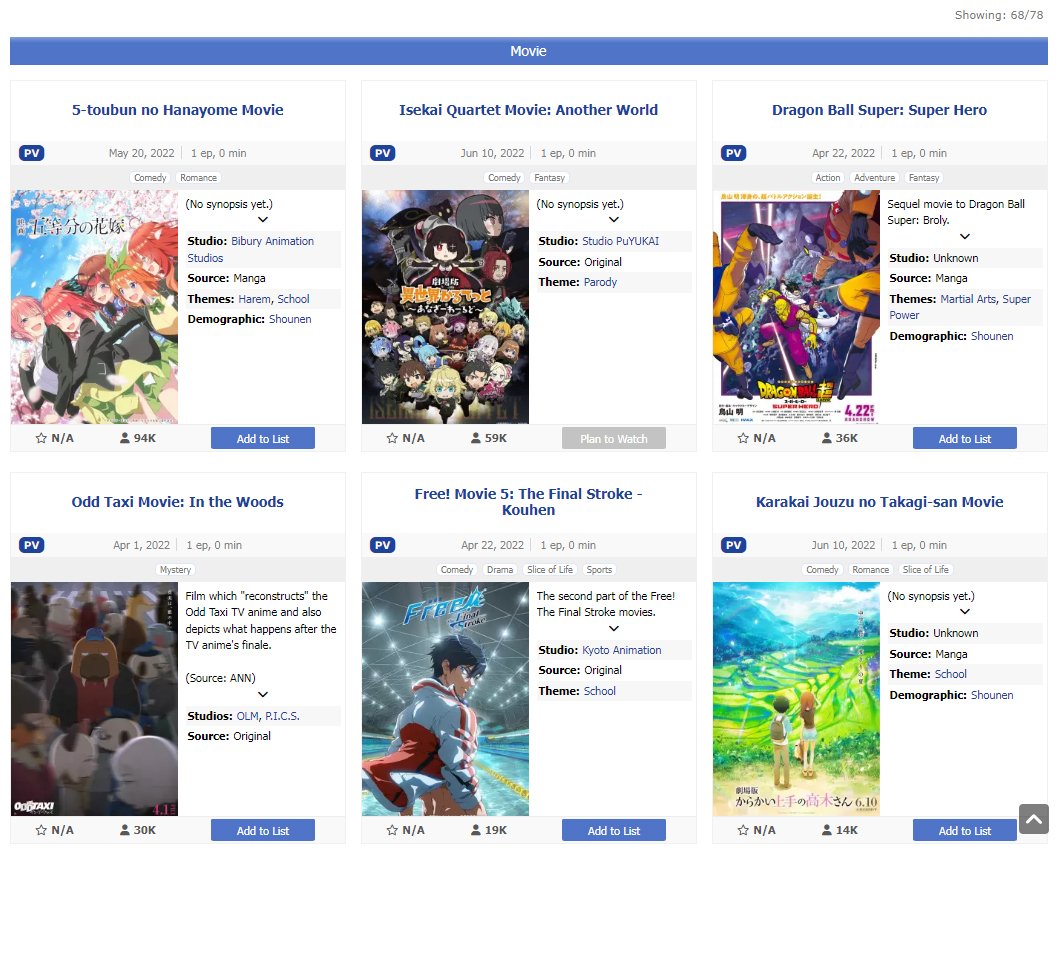Image resolution: width=1058 pixels, height=978 pixels.
Task: Click the members icon beside 94K
Action: tap(125, 438)
